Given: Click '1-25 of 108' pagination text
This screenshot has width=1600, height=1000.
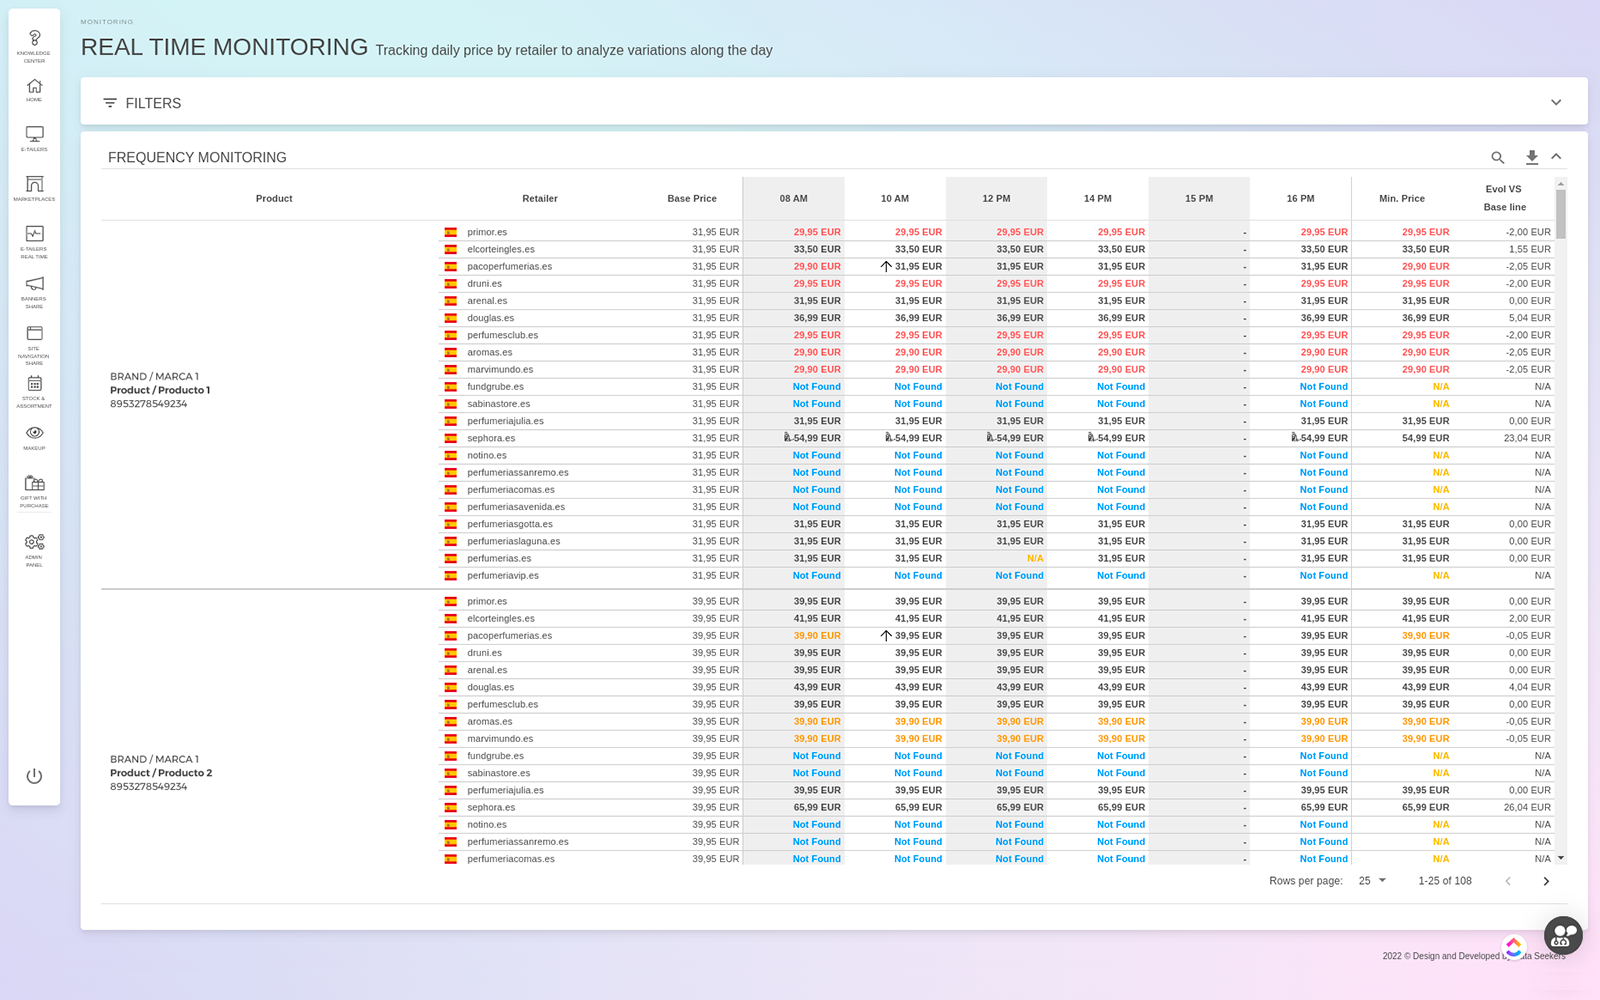Looking at the screenshot, I should (1445, 881).
